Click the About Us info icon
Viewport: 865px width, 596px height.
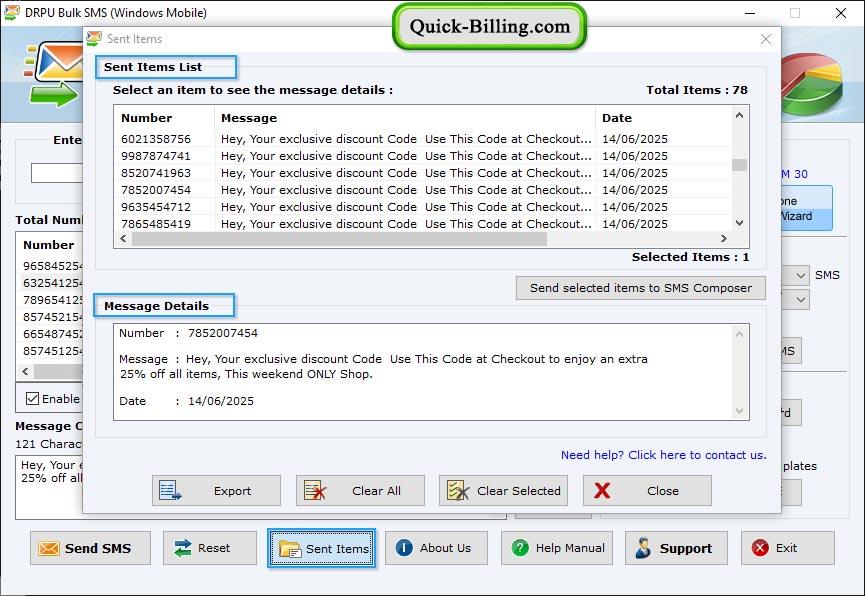(x=404, y=547)
